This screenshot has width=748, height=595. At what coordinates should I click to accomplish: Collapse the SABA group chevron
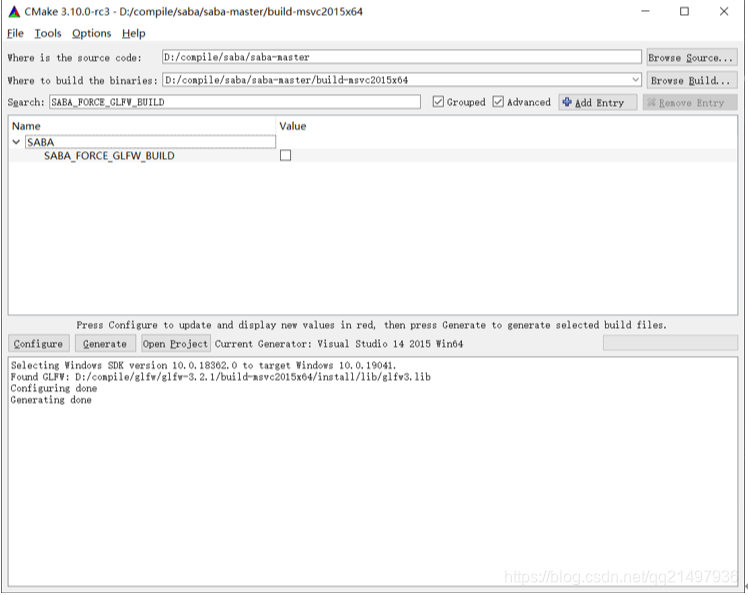pyautogui.click(x=16, y=142)
